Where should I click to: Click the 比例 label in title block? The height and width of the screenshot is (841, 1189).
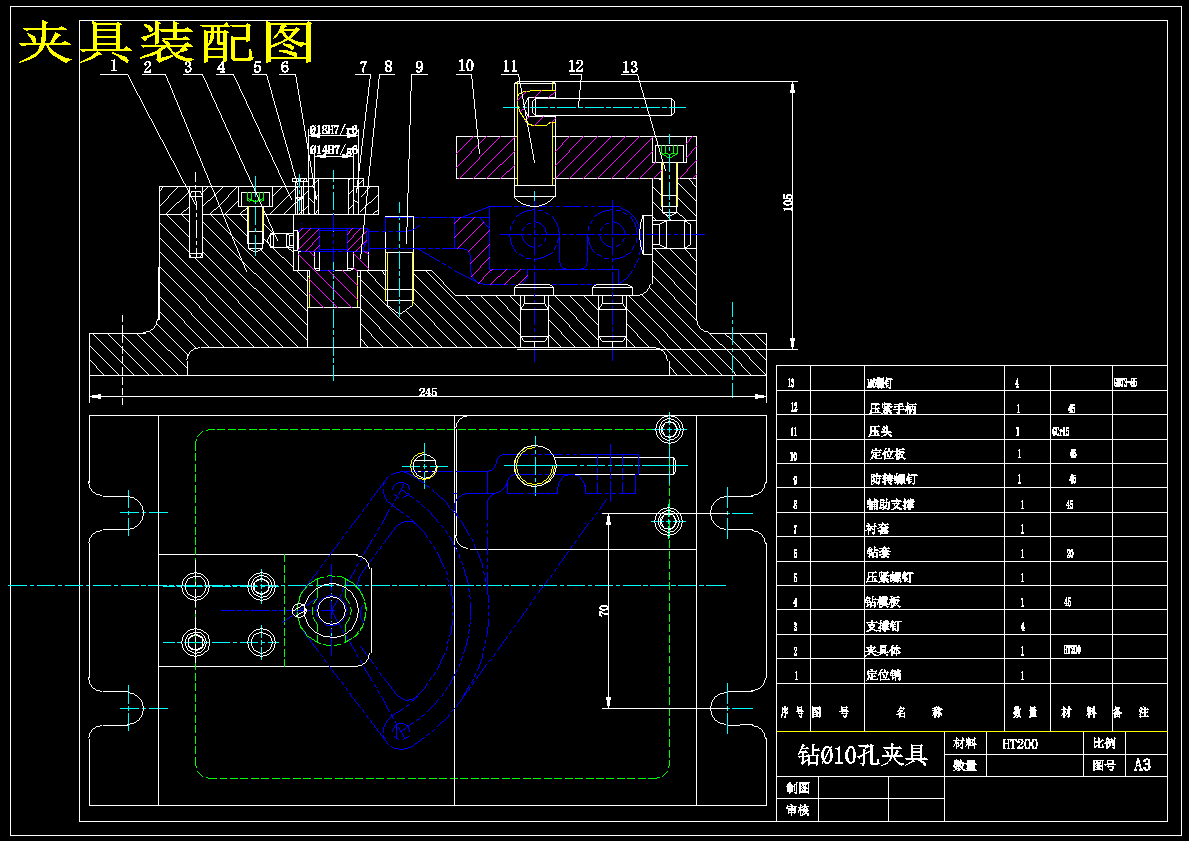coord(1104,743)
